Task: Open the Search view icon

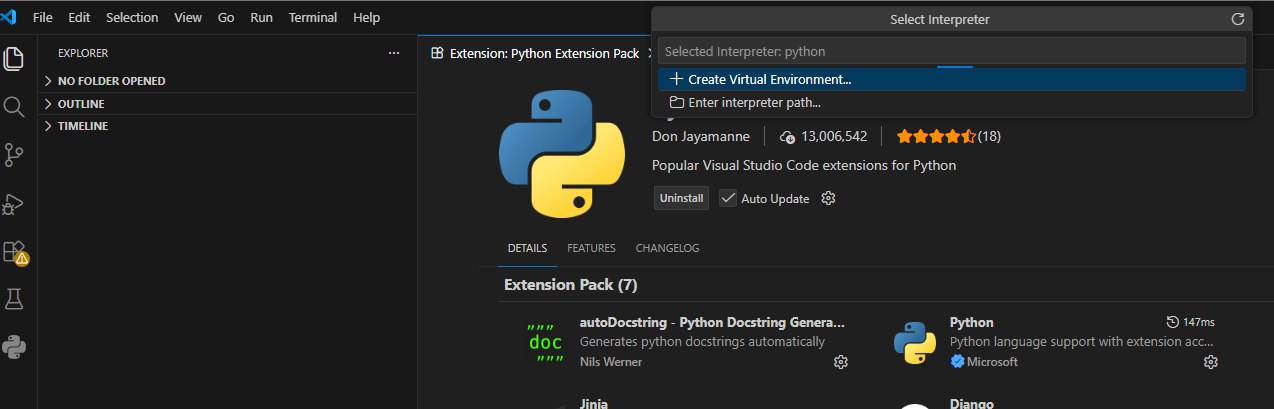Action: click(14, 107)
